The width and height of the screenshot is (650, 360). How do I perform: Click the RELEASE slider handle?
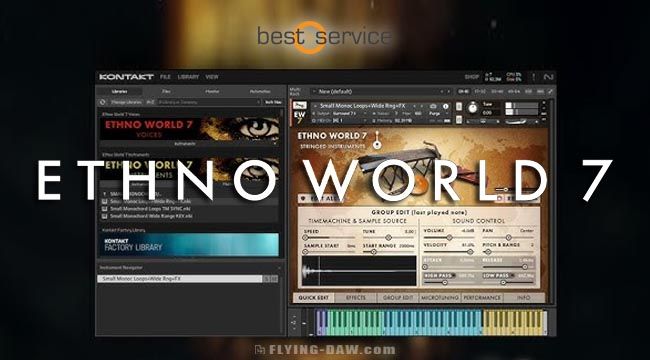click(x=525, y=267)
